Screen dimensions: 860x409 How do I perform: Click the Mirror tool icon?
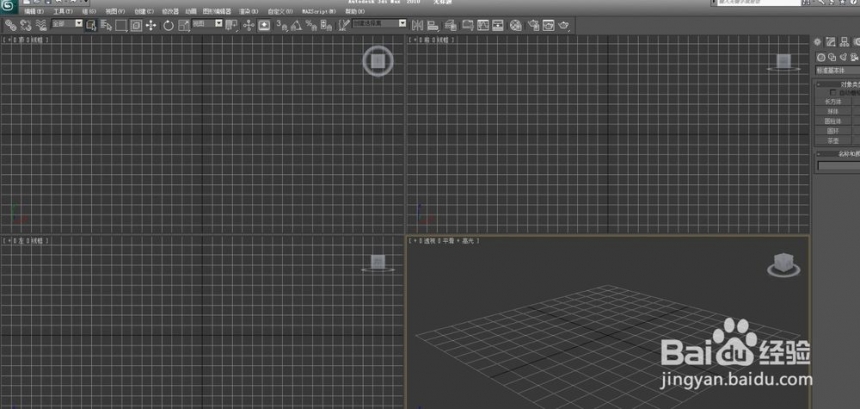(417, 25)
